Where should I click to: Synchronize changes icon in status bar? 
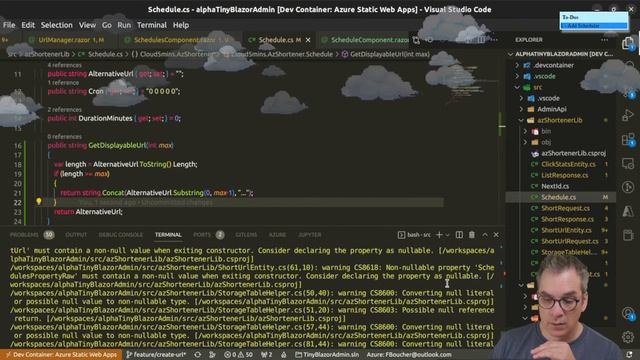click(x=198, y=355)
